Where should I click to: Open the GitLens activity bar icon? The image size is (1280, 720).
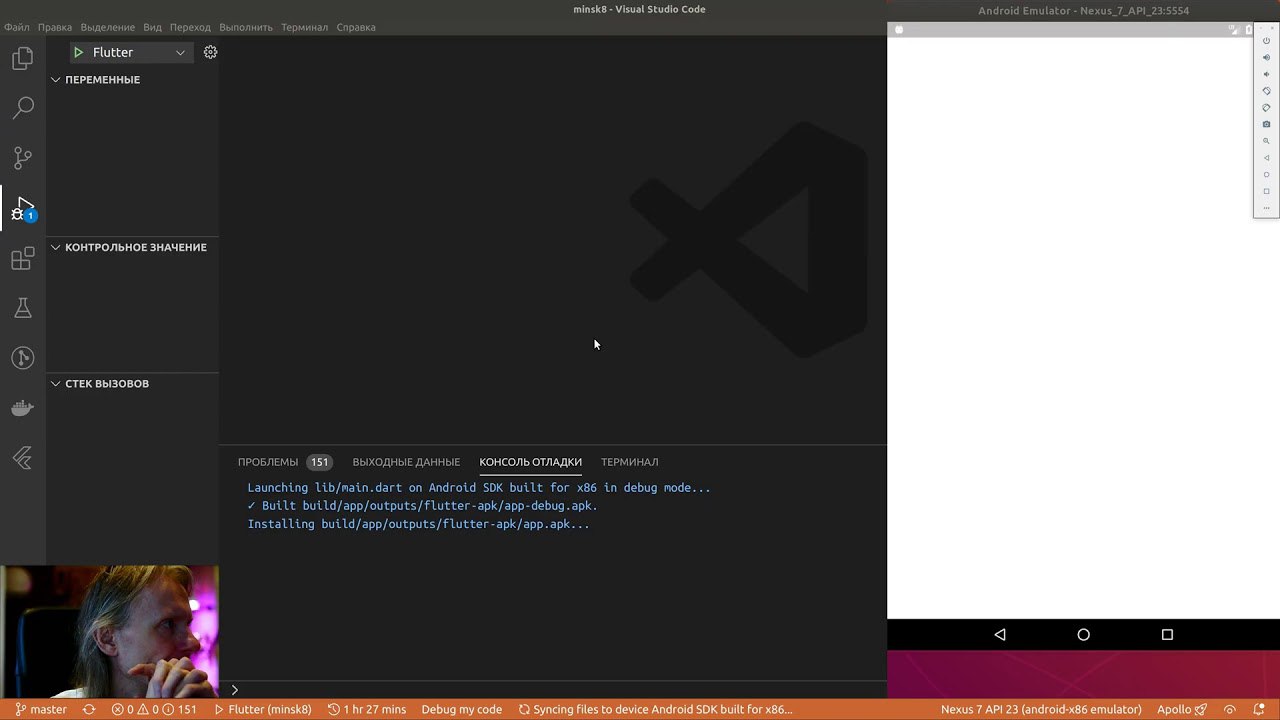click(x=22, y=358)
